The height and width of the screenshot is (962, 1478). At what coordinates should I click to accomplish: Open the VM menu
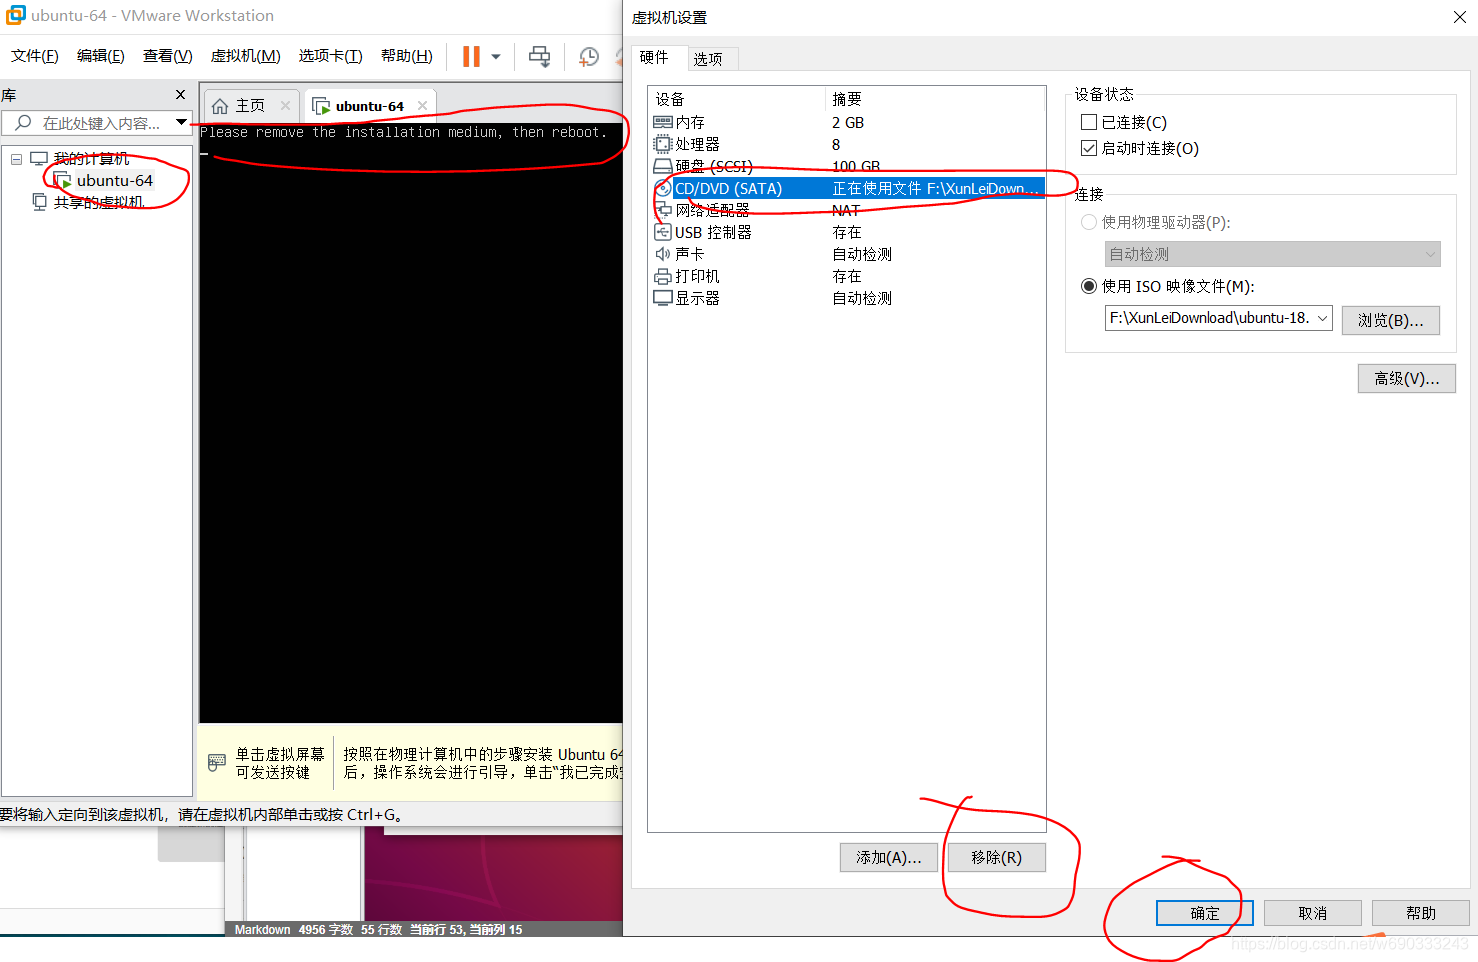click(245, 56)
